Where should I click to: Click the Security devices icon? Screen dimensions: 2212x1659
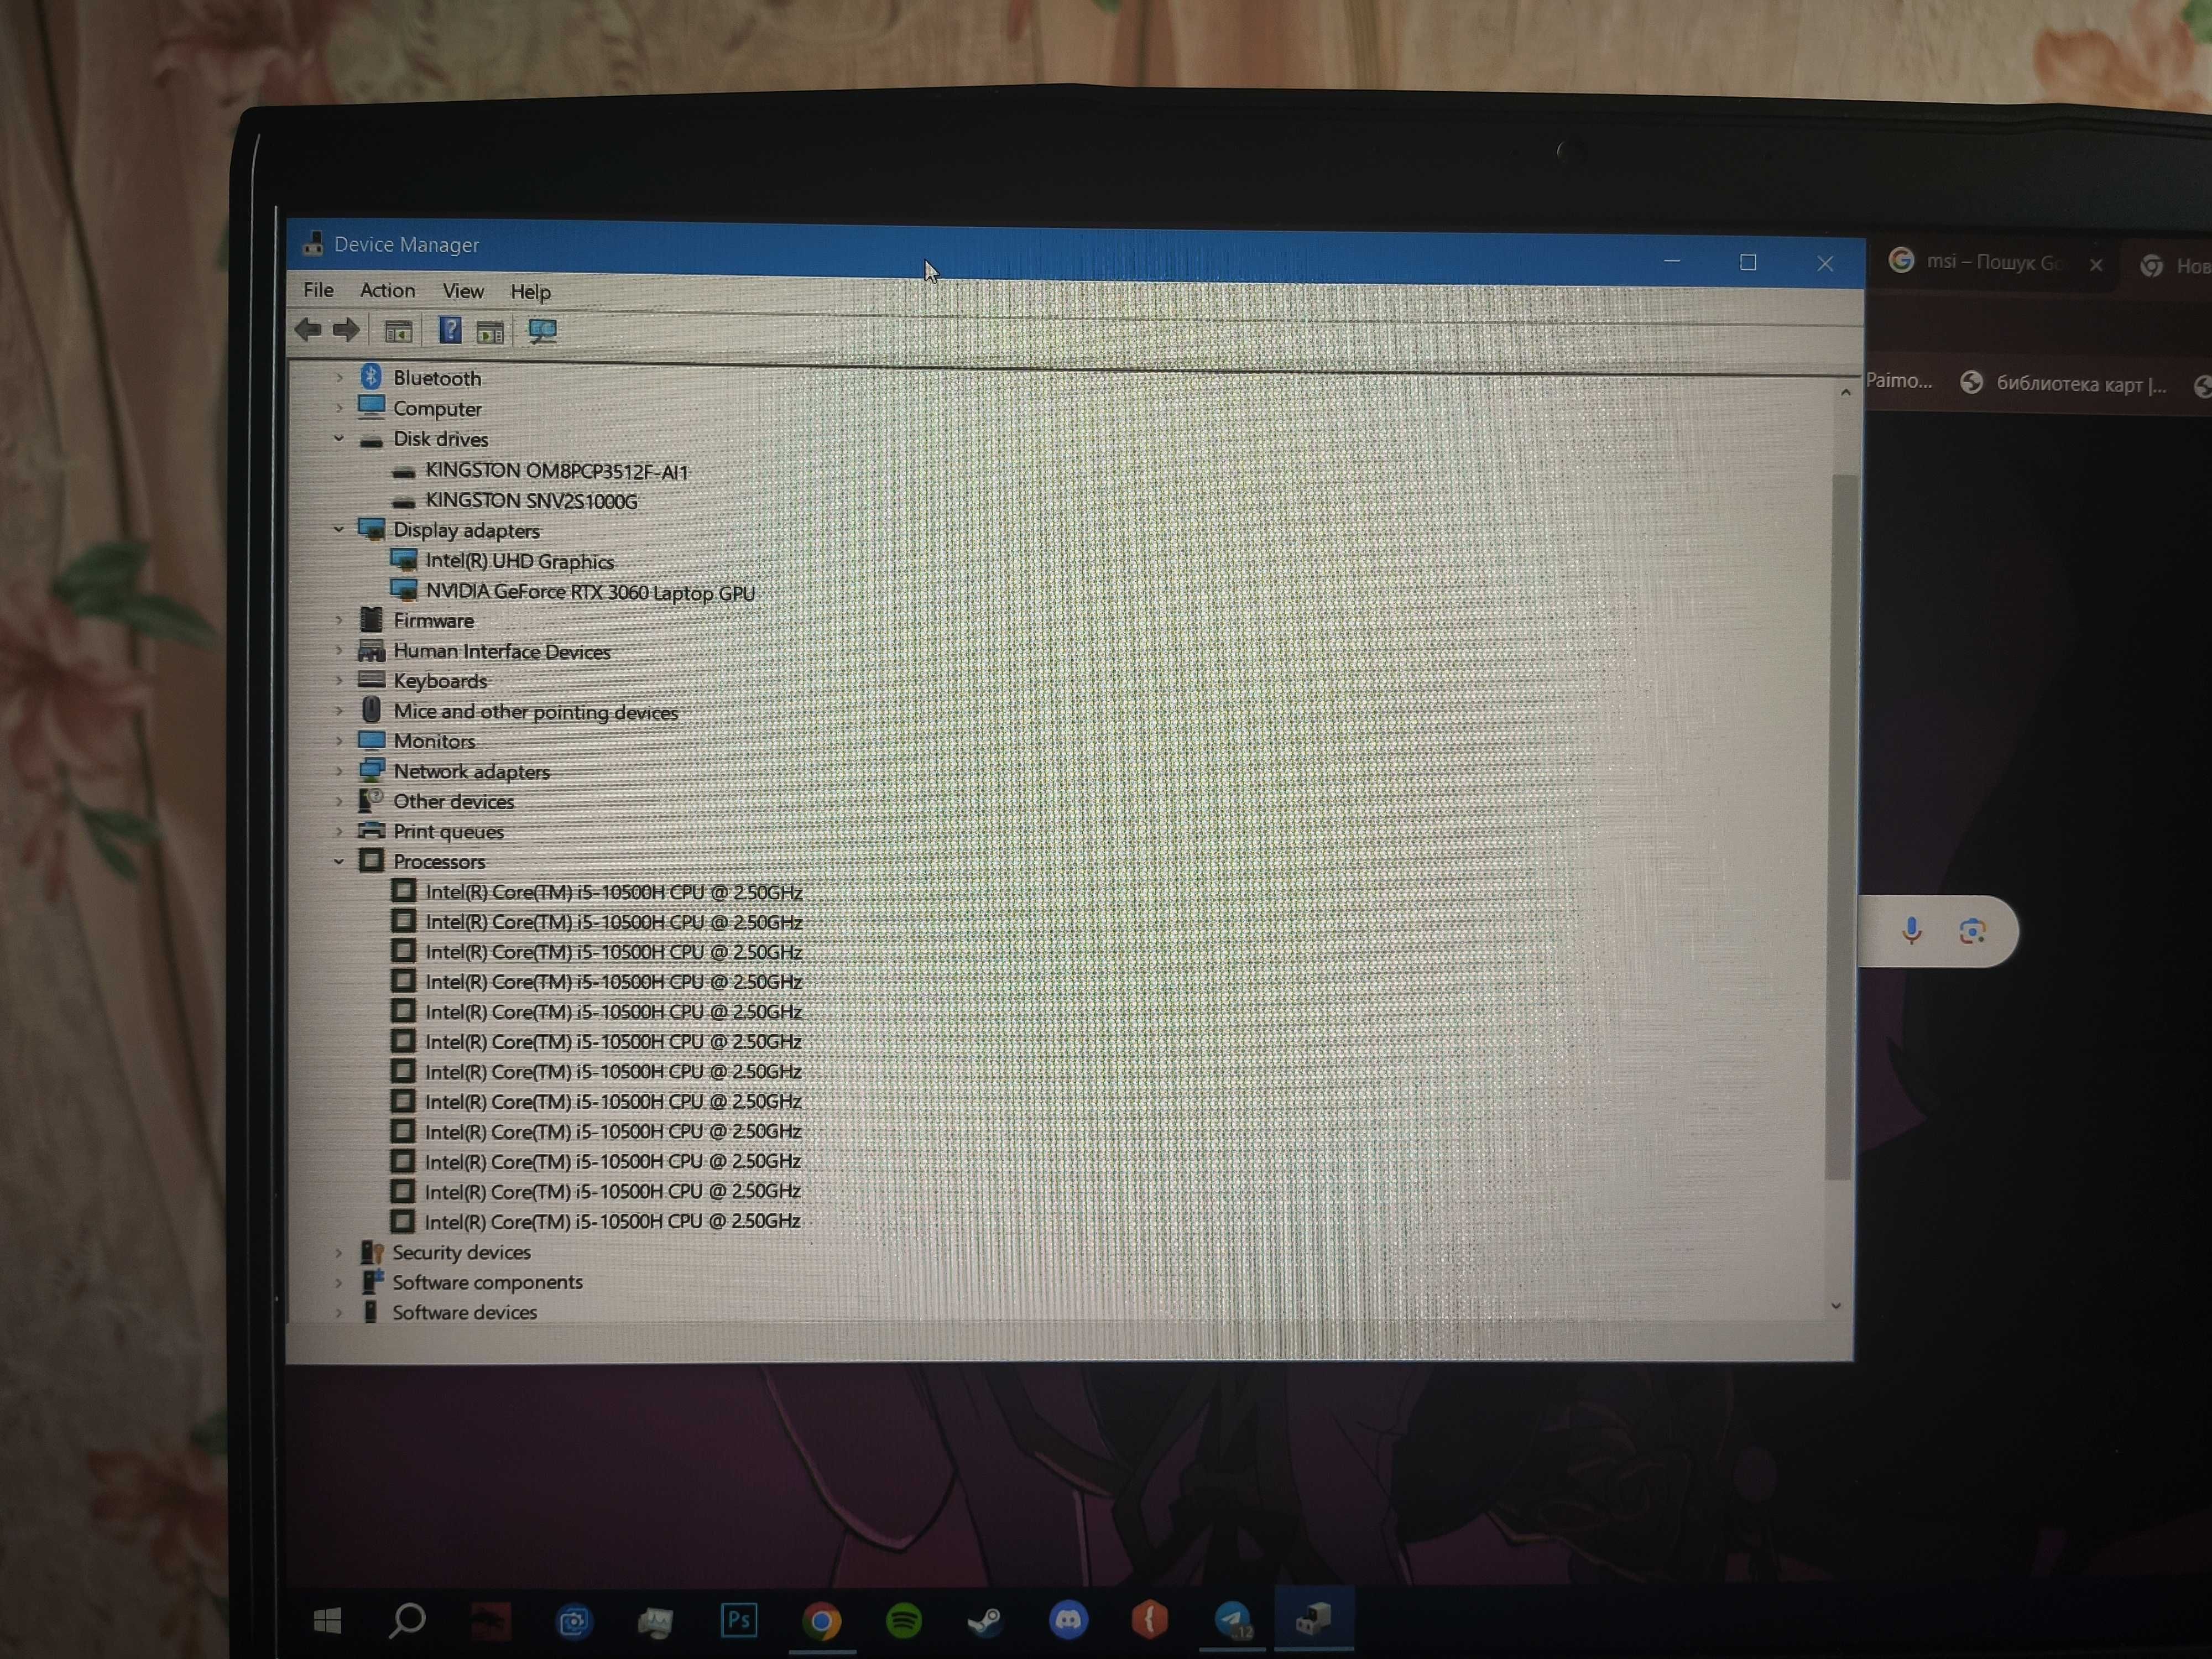[371, 1251]
